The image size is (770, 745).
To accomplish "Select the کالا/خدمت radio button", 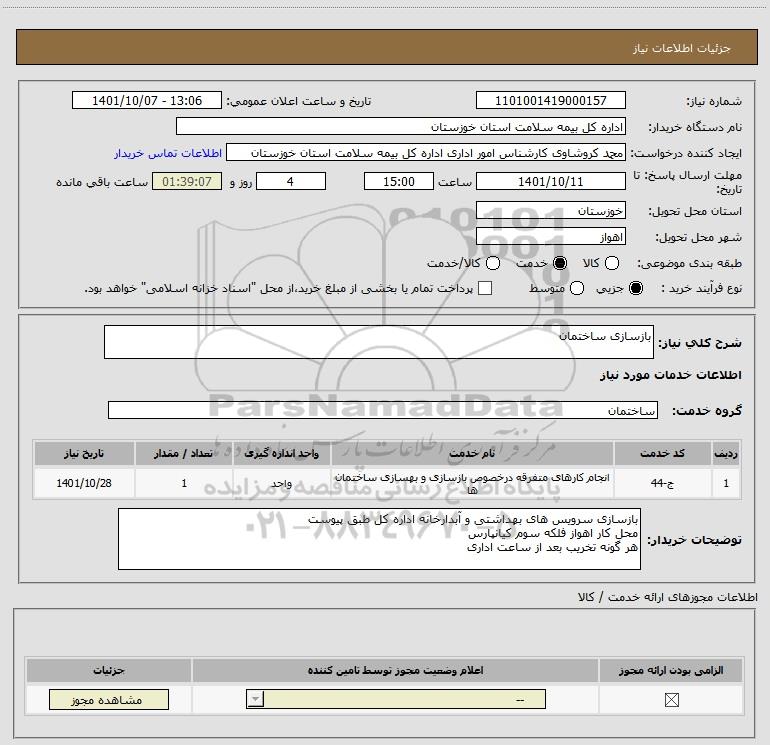I will (493, 263).
